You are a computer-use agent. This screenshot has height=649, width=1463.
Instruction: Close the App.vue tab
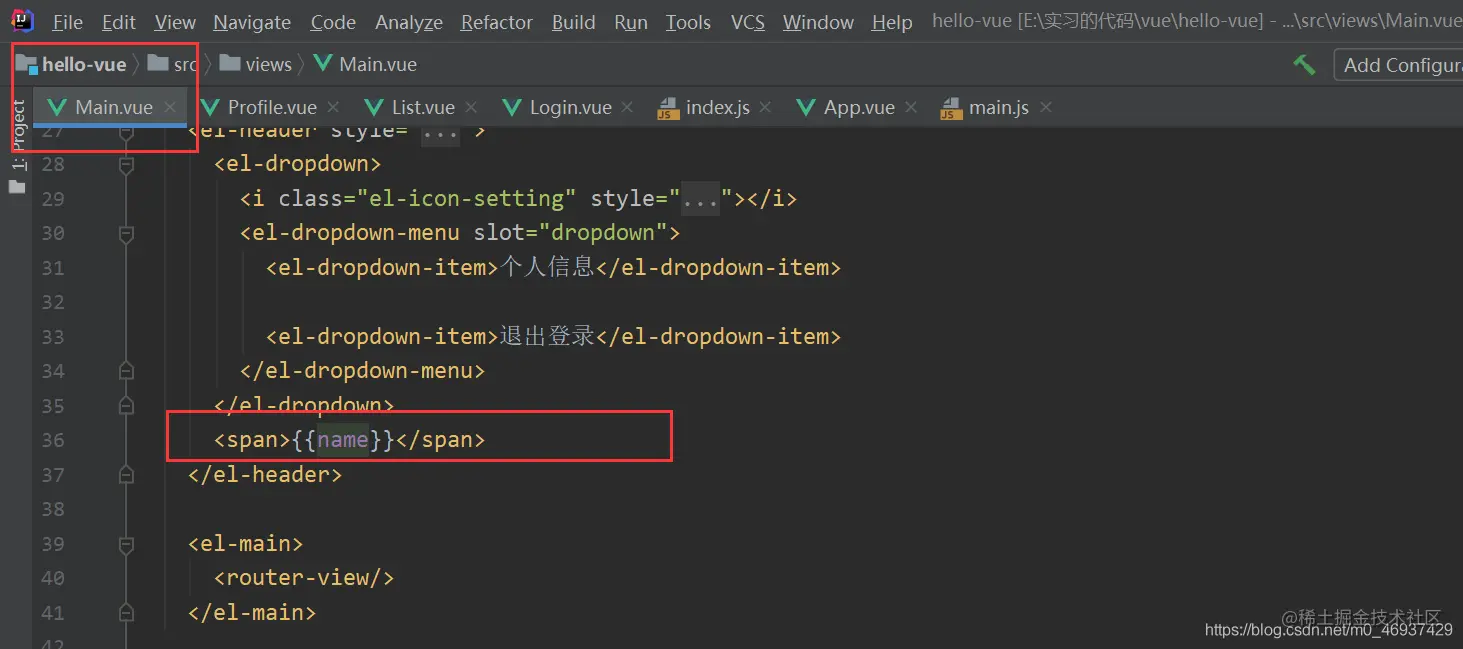click(x=911, y=107)
